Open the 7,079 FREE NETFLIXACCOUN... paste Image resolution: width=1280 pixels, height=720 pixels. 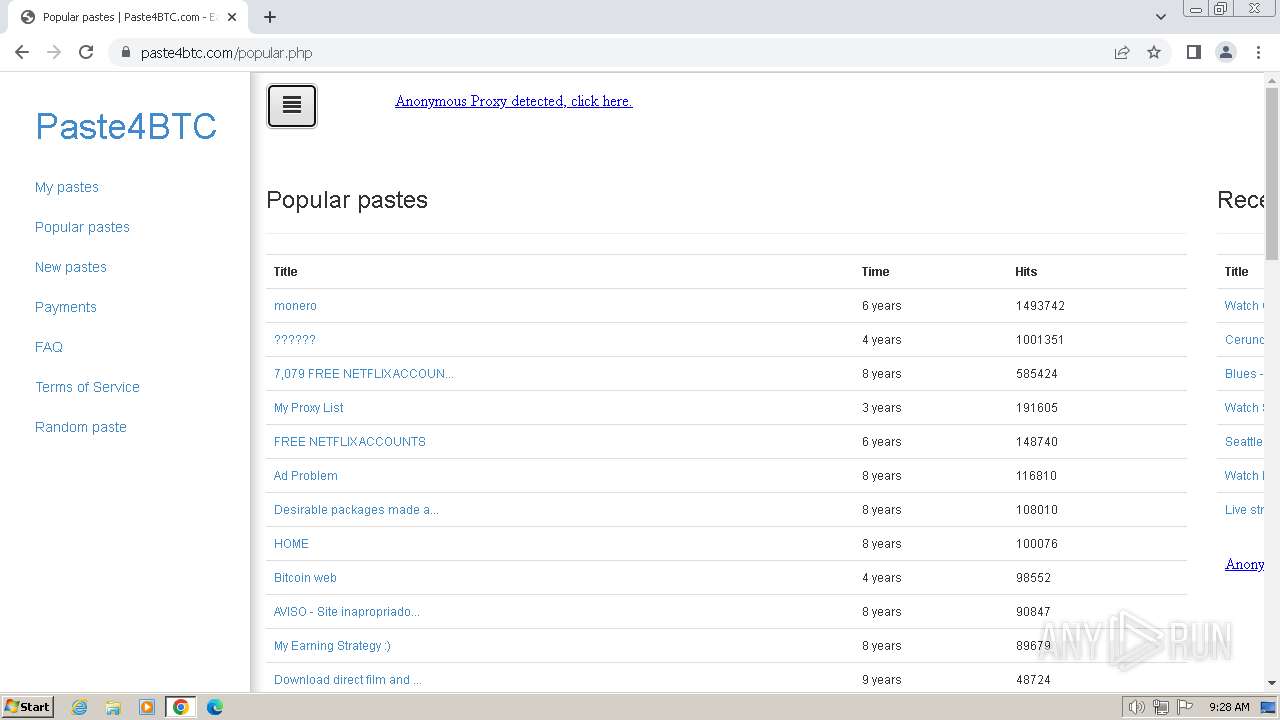(364, 374)
